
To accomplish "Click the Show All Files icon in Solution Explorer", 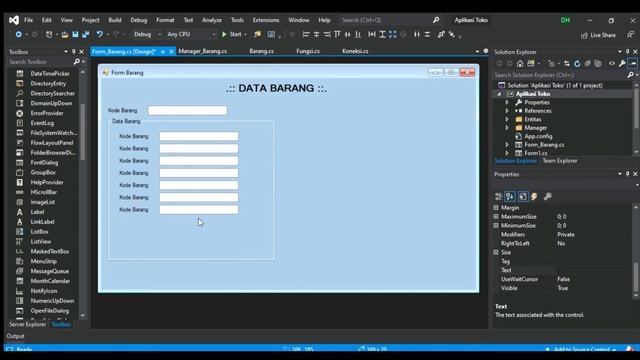I will point(598,64).
